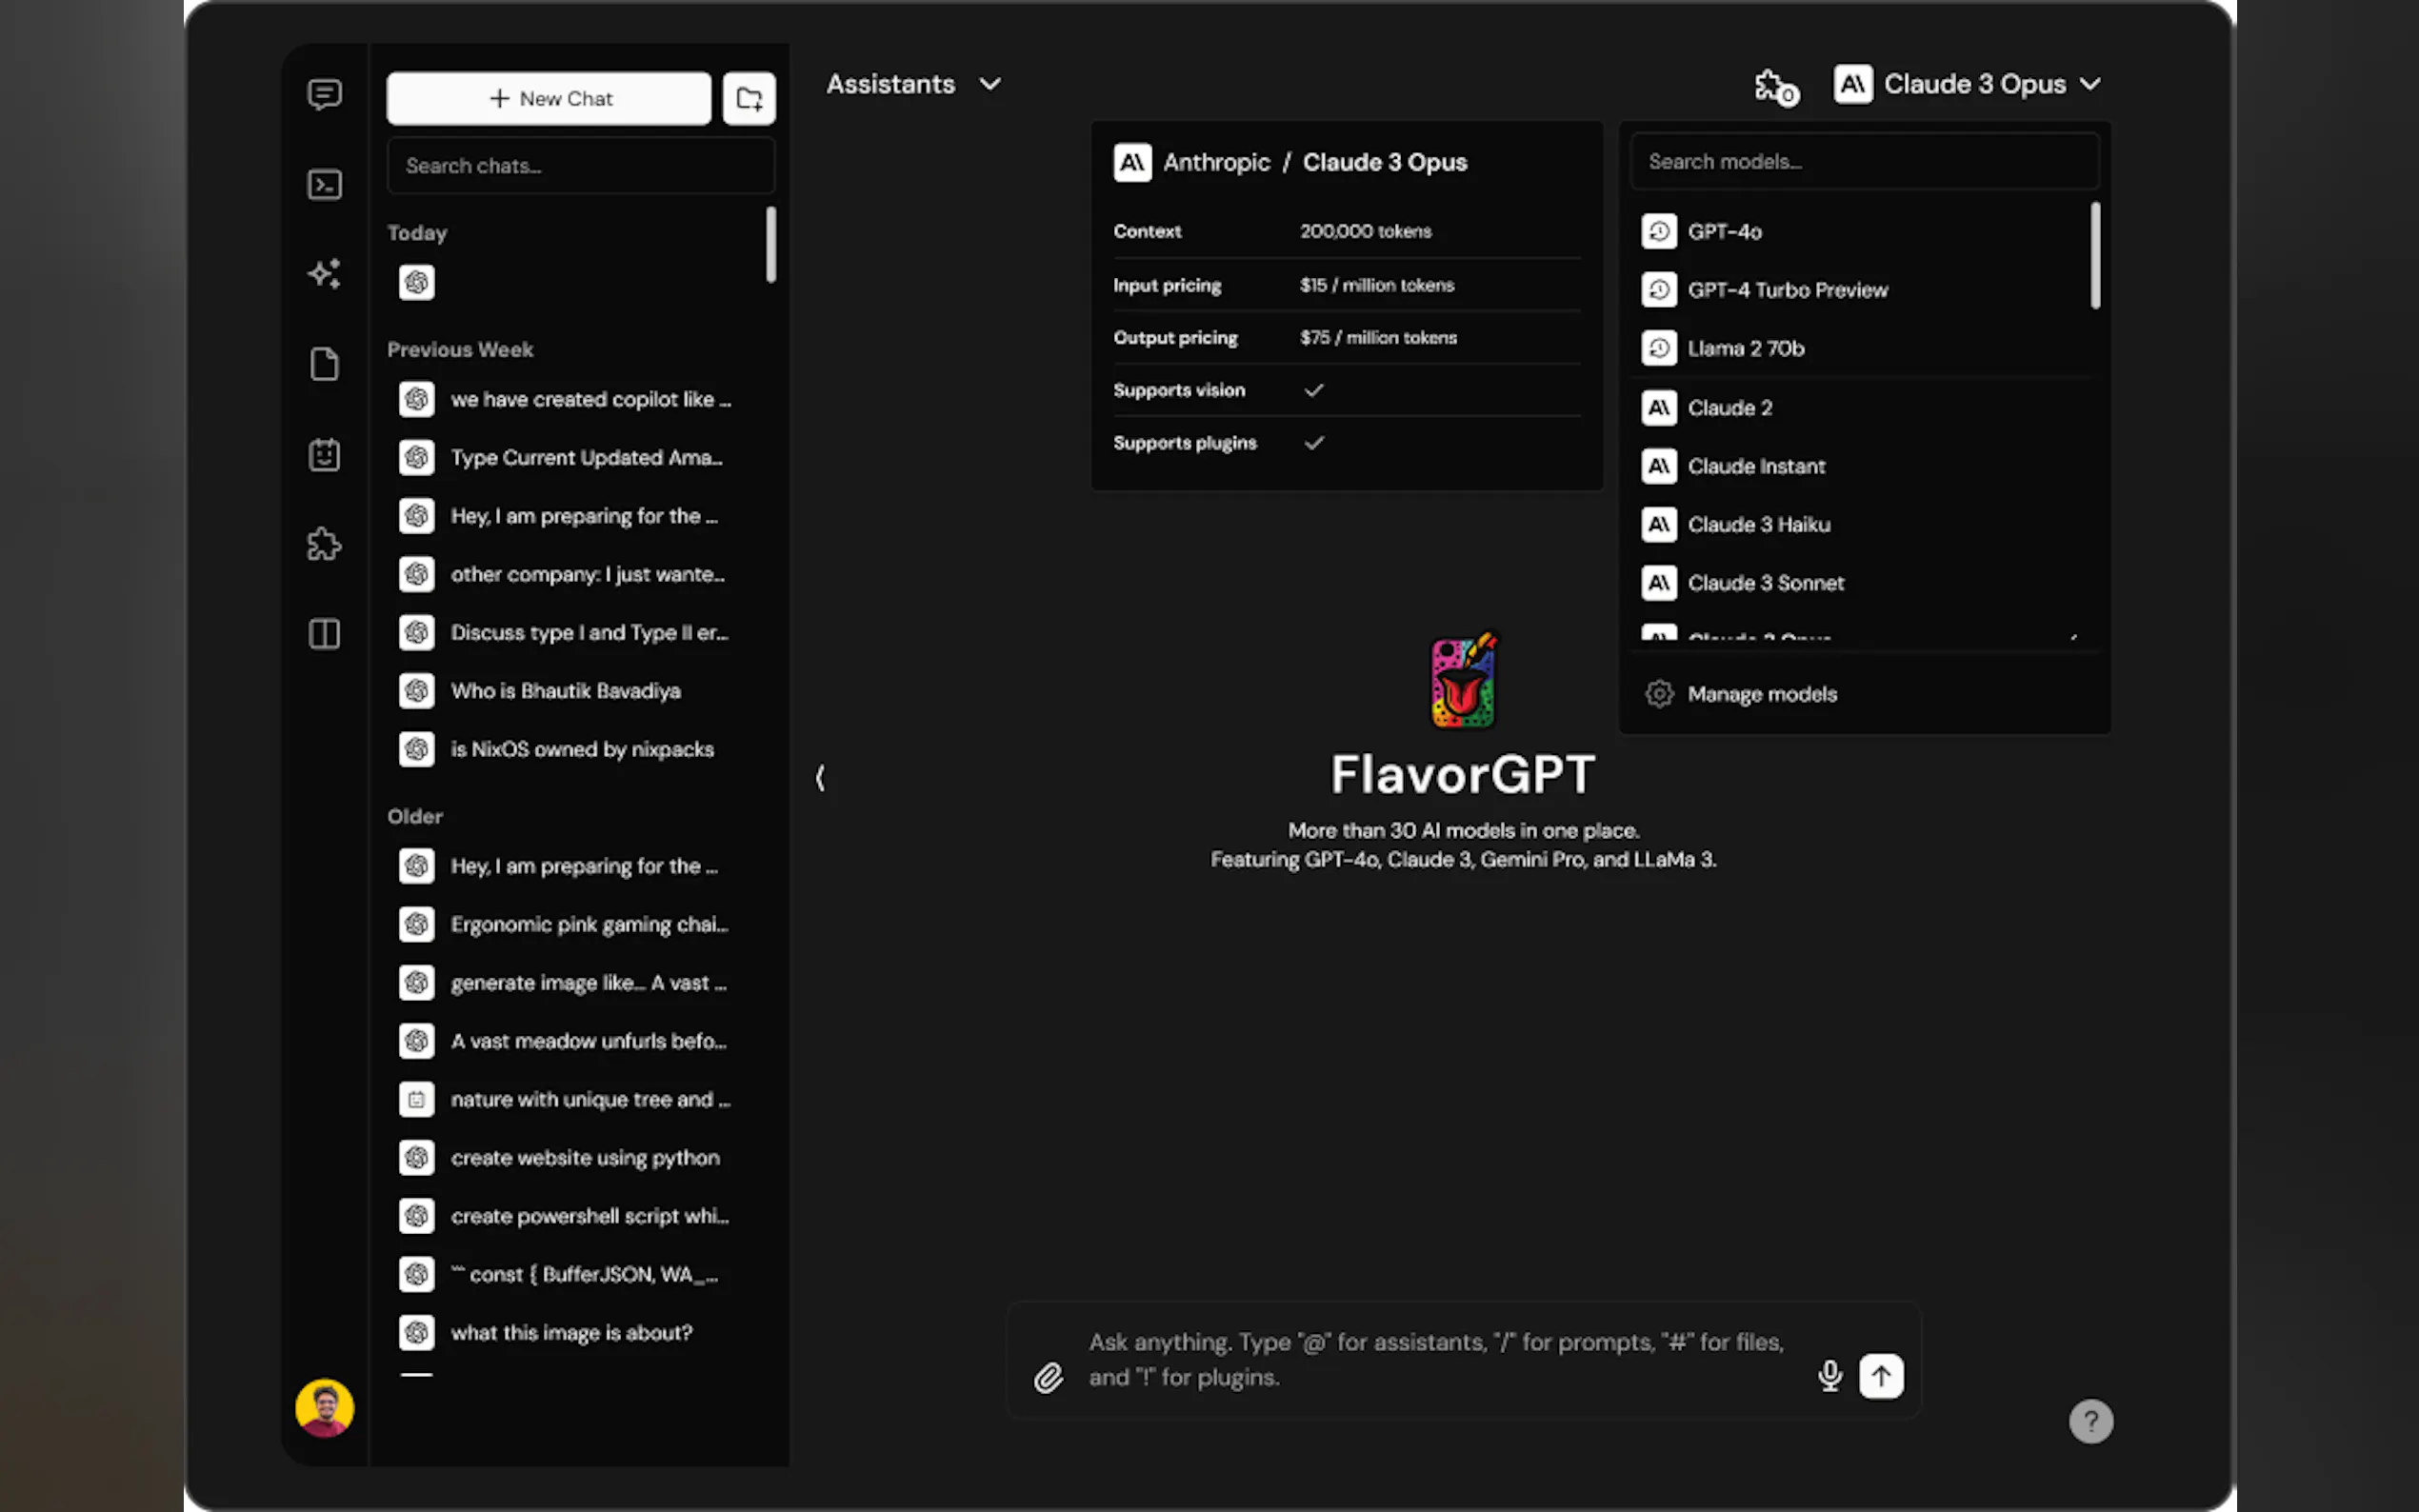Screen dimensions: 2419x1512
Task: Open Manage models settings
Action: pos(1761,694)
